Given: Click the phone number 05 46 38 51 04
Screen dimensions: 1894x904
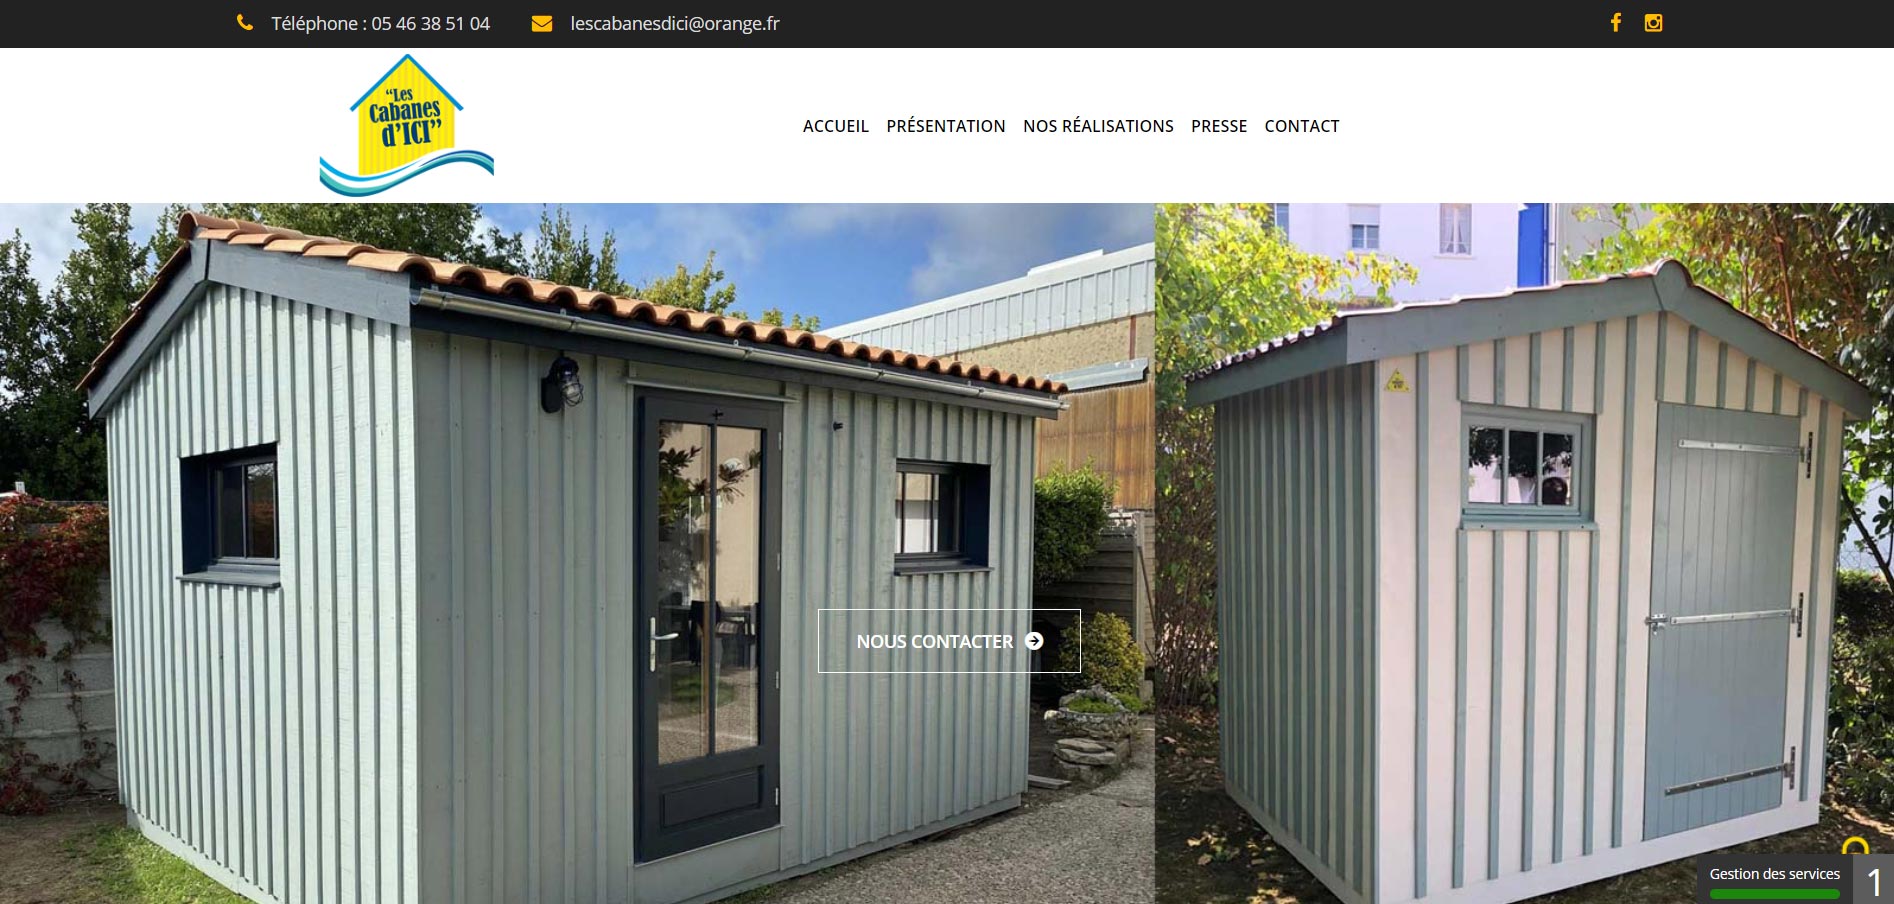Looking at the screenshot, I should click(430, 23).
